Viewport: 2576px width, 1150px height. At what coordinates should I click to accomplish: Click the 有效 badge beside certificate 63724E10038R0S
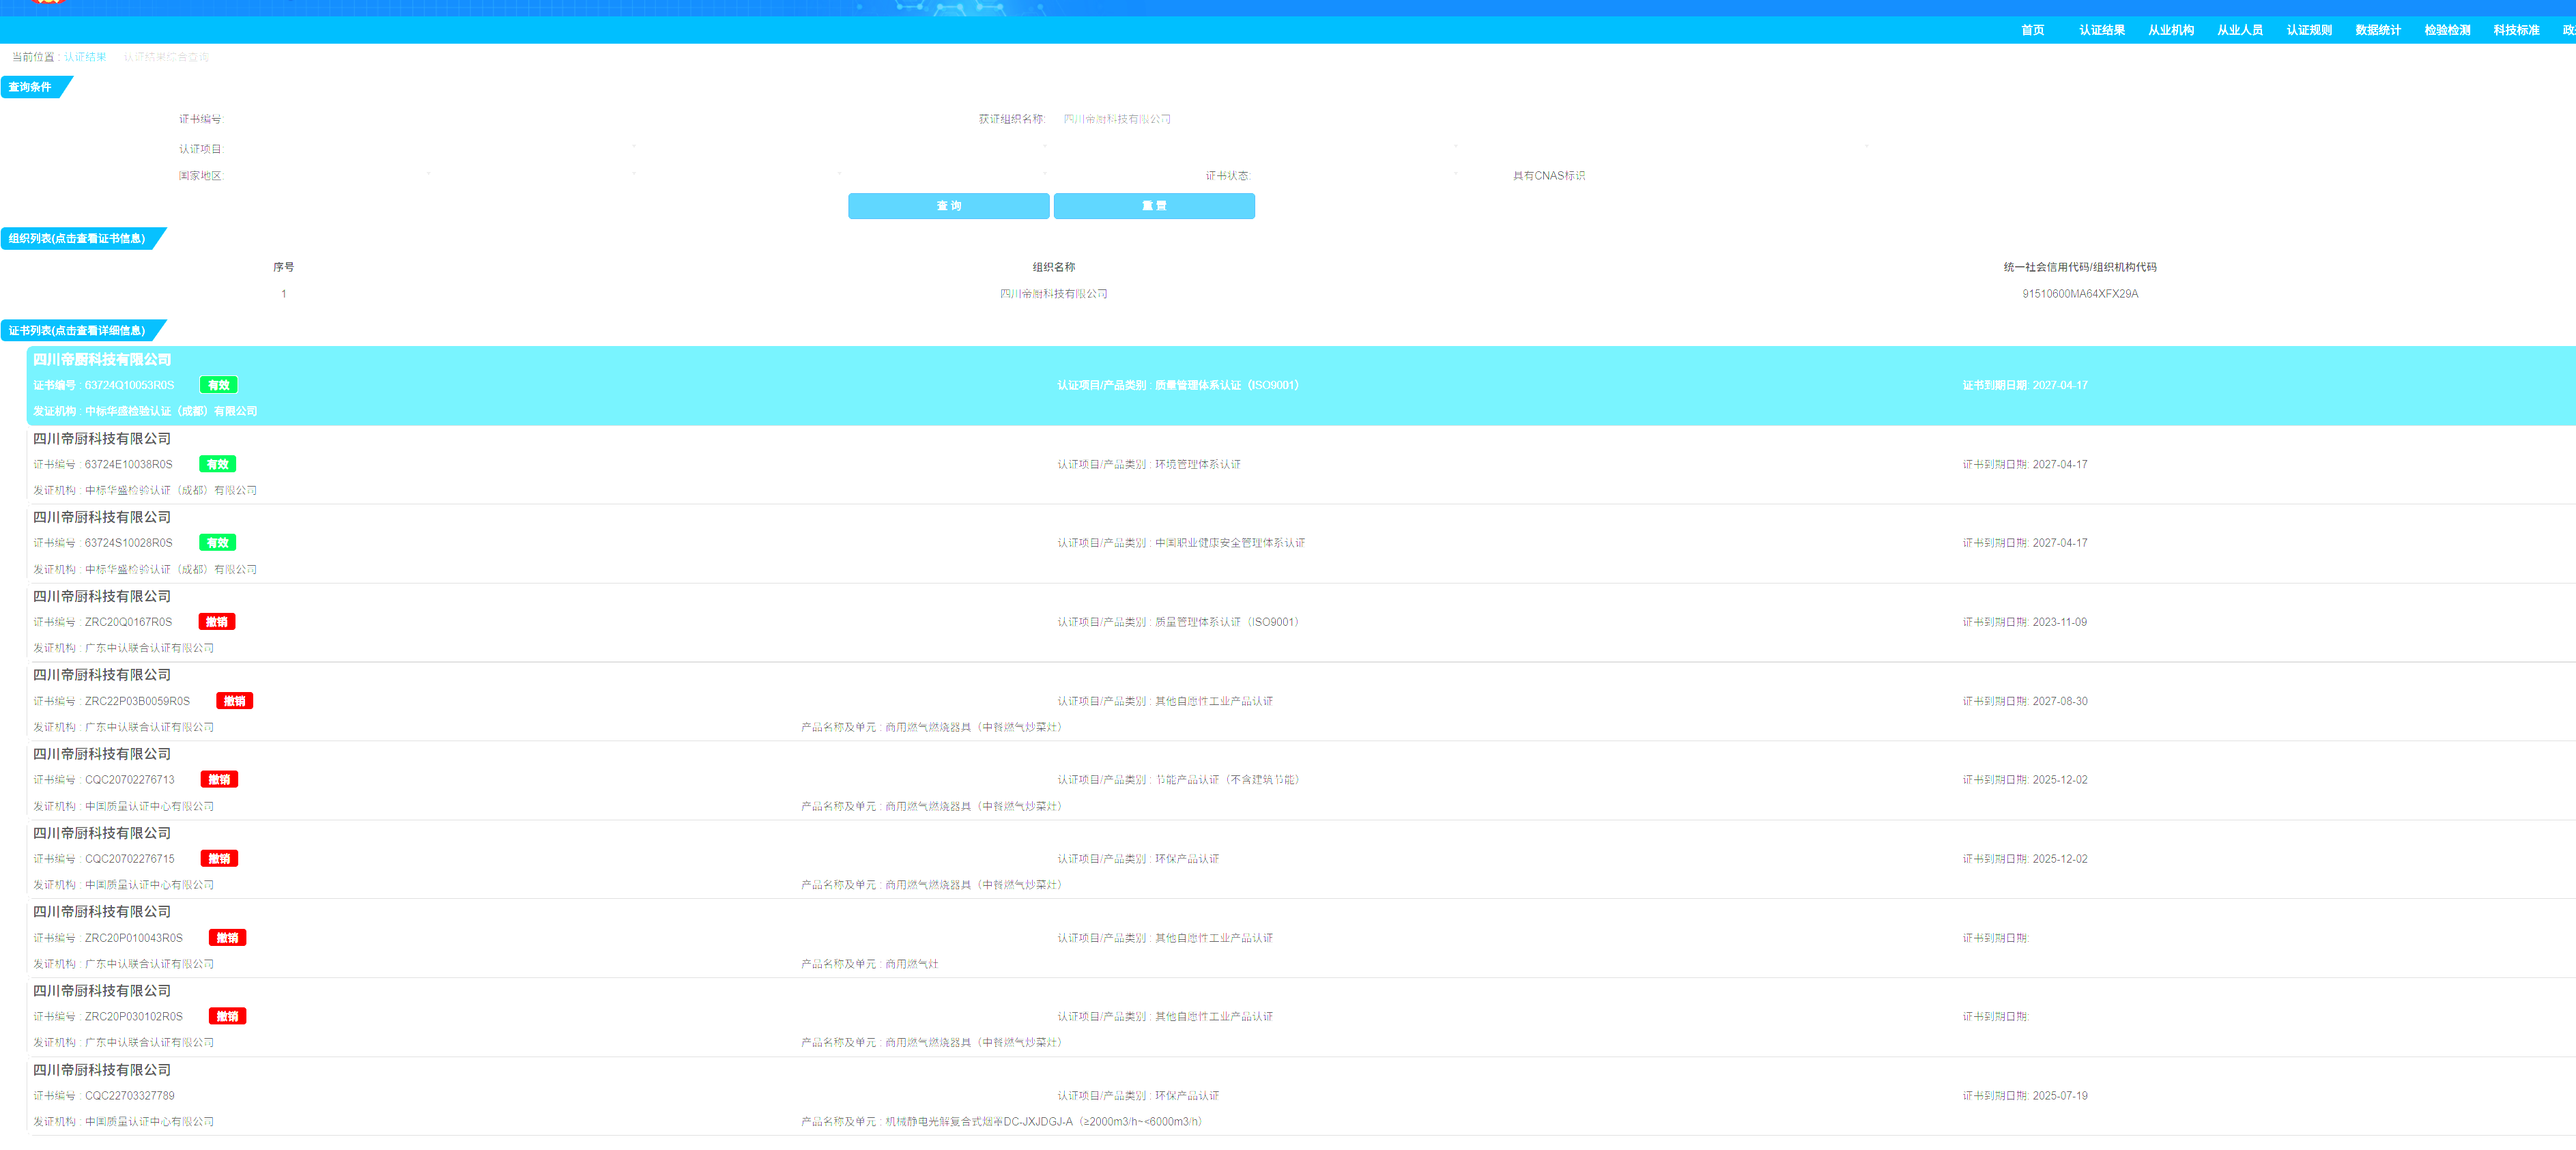(x=218, y=464)
